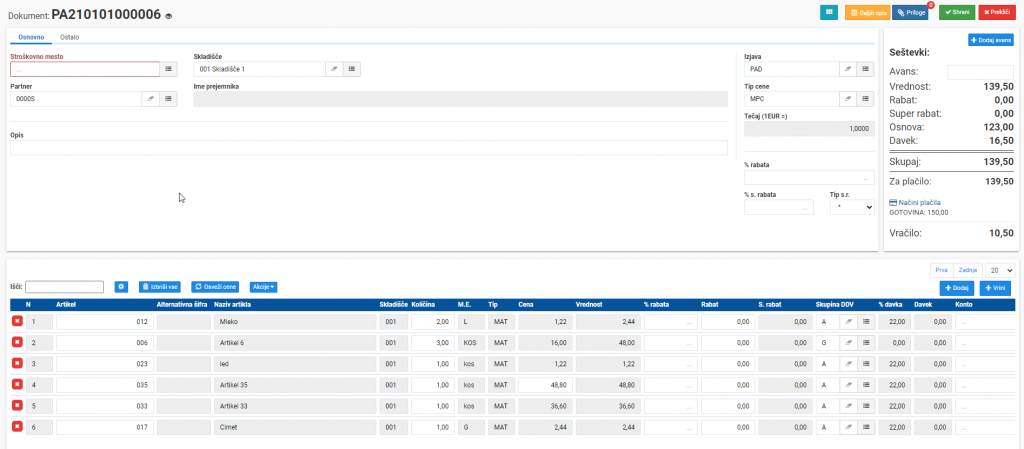Click the Stroškovno mesto input field
Image resolution: width=1024 pixels, height=449 pixels.
tap(85, 69)
